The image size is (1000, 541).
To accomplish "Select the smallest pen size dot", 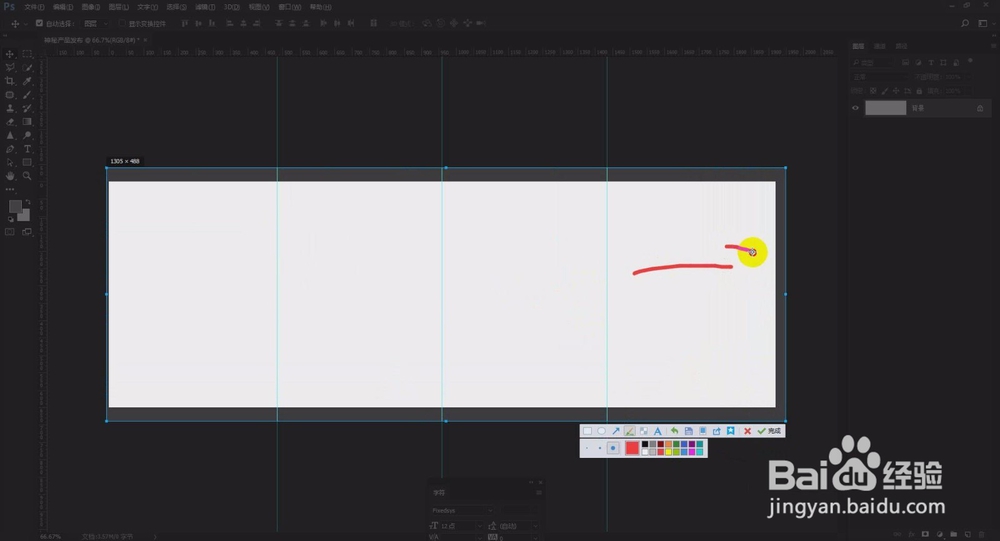I will (x=587, y=448).
